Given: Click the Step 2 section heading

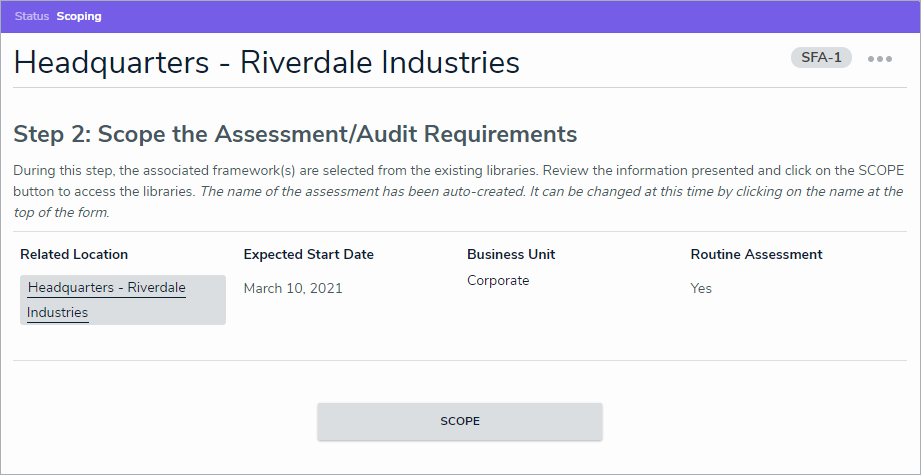Looking at the screenshot, I should pyautogui.click(x=295, y=134).
